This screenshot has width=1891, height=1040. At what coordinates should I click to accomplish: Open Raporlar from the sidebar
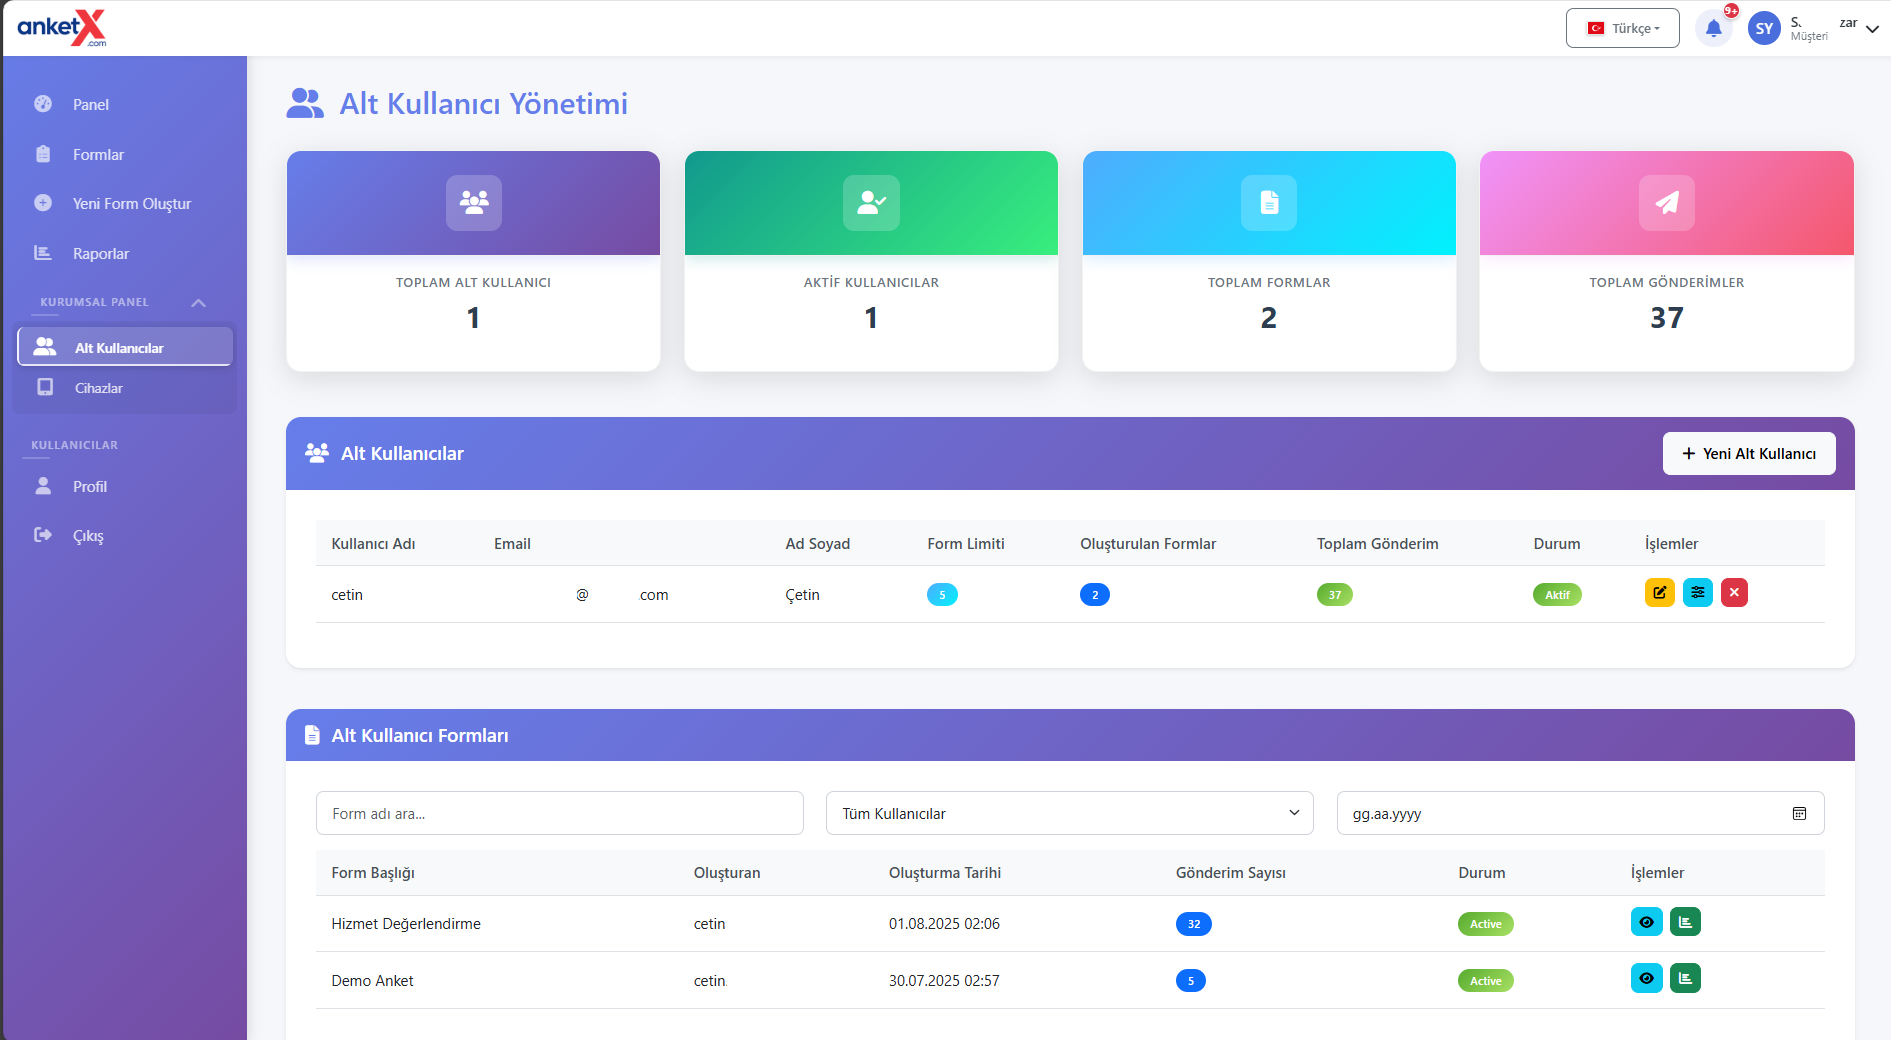[x=100, y=254]
